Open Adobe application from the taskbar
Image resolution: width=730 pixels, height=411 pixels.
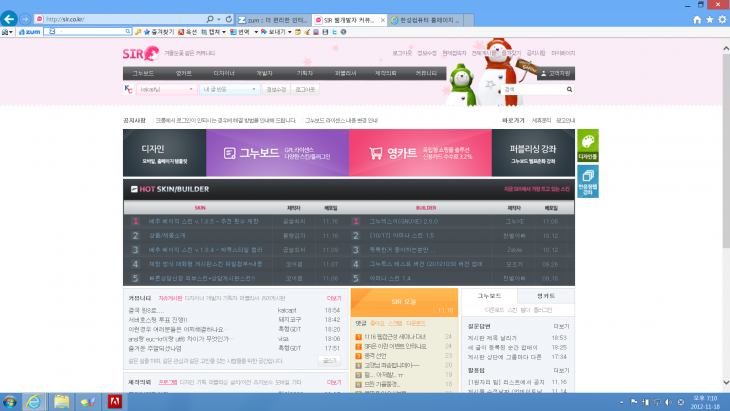[114, 401]
